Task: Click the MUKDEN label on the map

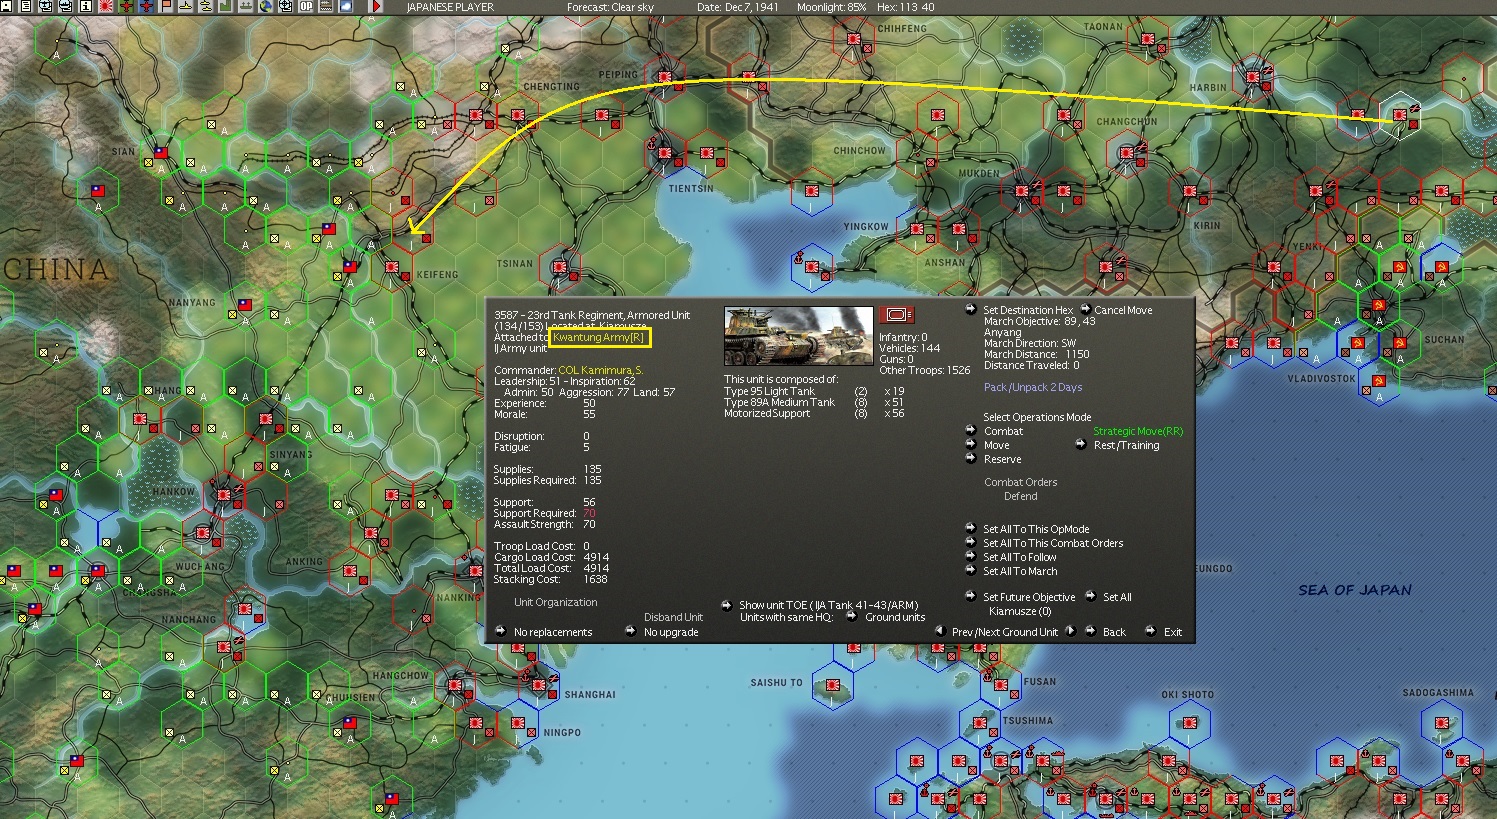Action: 979,173
